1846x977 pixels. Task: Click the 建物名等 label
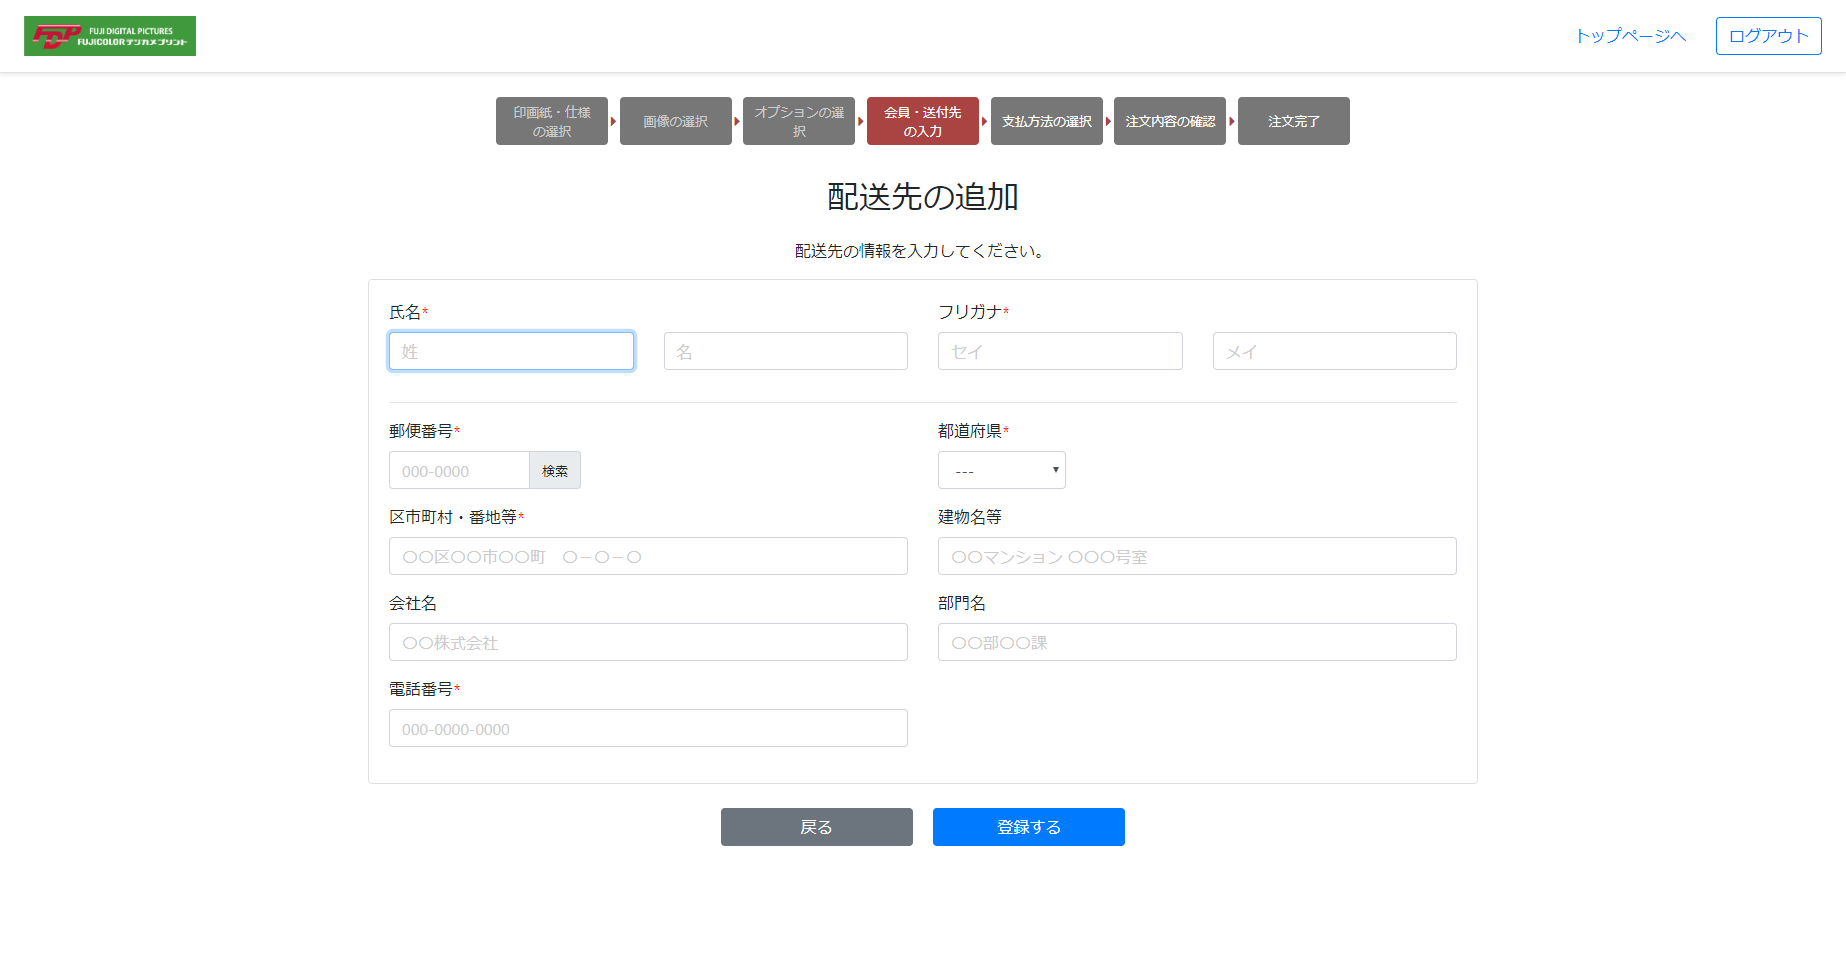click(970, 517)
